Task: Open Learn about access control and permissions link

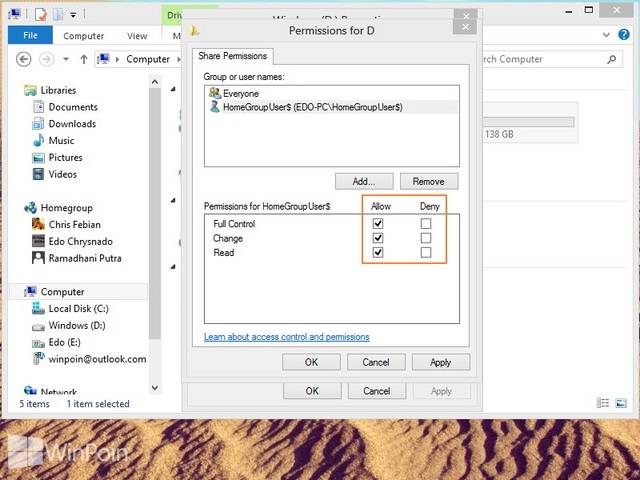Action: (287, 337)
